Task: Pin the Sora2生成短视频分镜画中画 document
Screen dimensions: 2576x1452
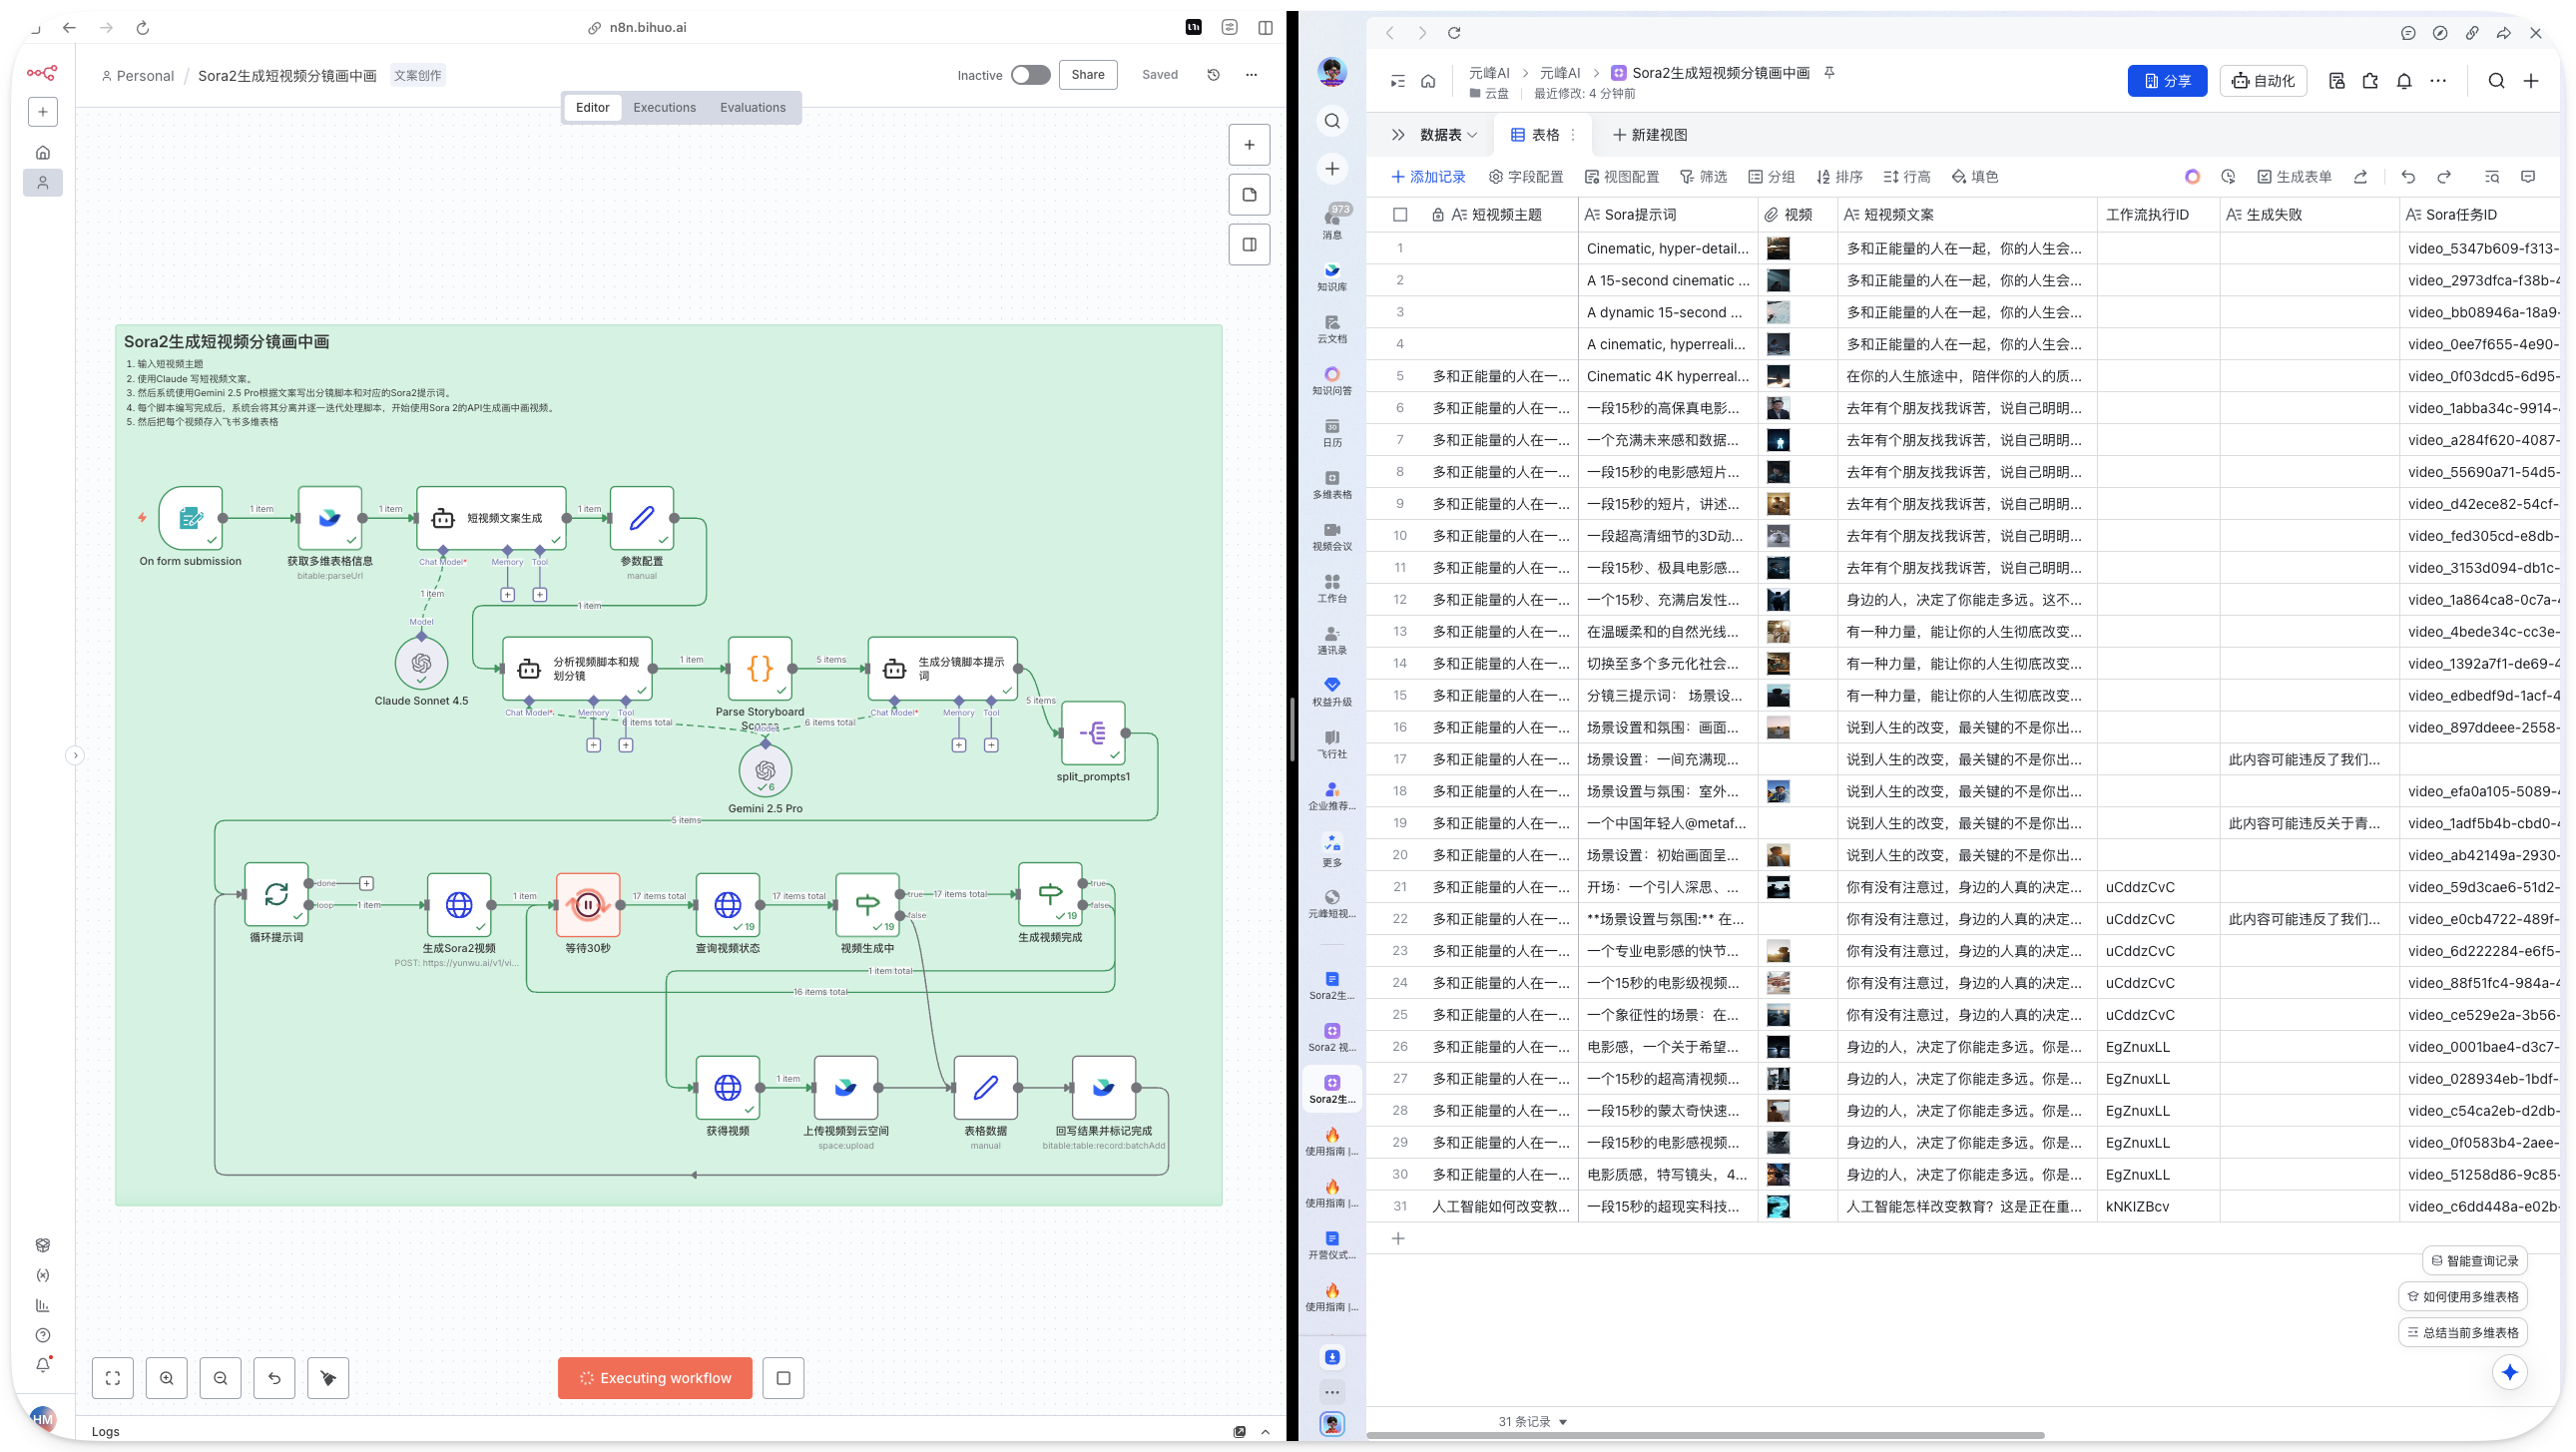Action: point(1829,72)
